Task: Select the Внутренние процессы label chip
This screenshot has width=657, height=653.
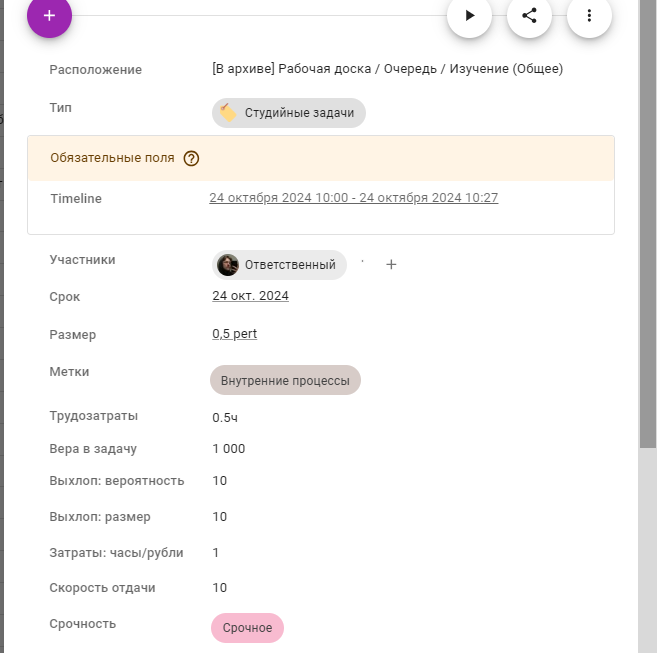Action: point(285,381)
